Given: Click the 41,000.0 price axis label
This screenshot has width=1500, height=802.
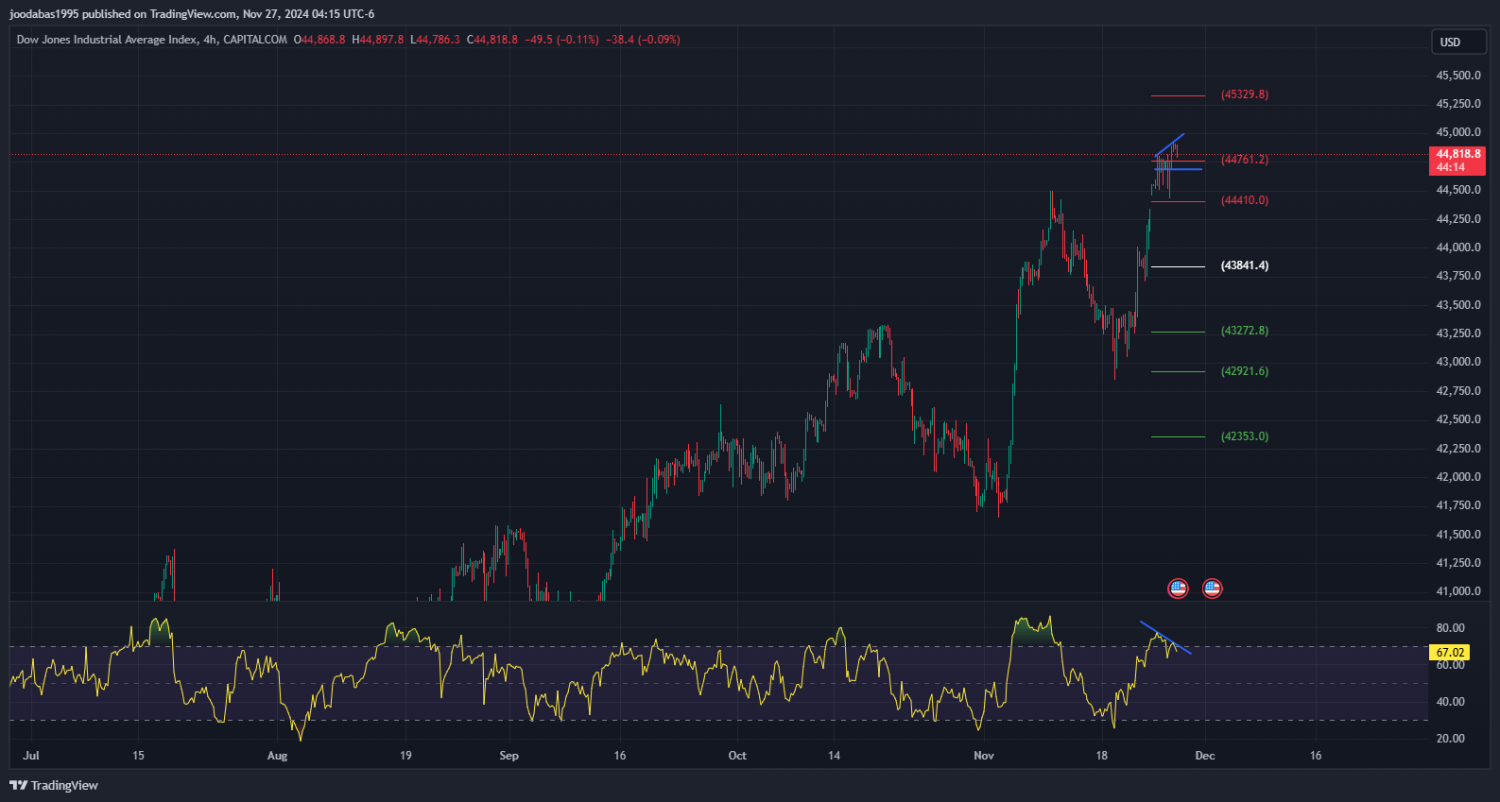Looking at the screenshot, I should pyautogui.click(x=1459, y=592).
